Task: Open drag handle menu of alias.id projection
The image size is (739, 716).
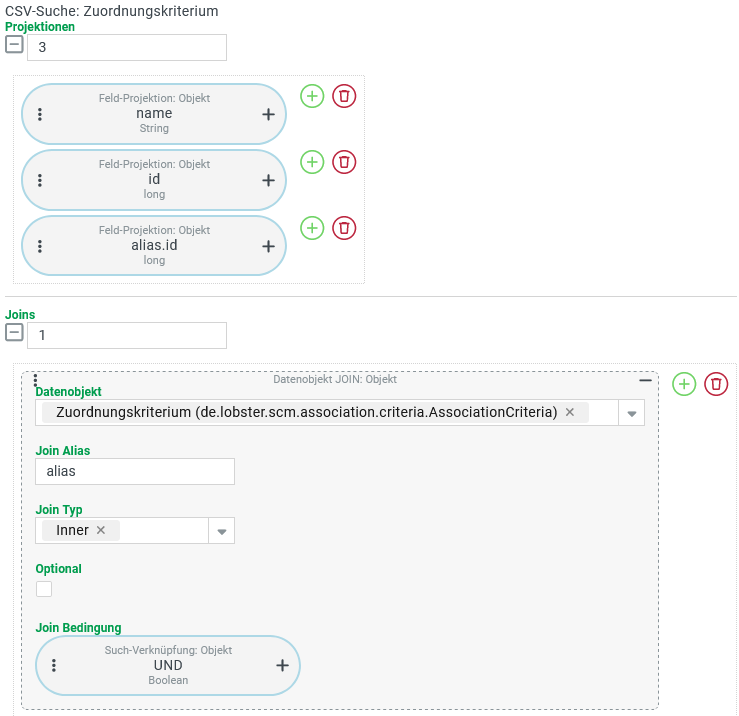Action: pyautogui.click(x=40, y=246)
